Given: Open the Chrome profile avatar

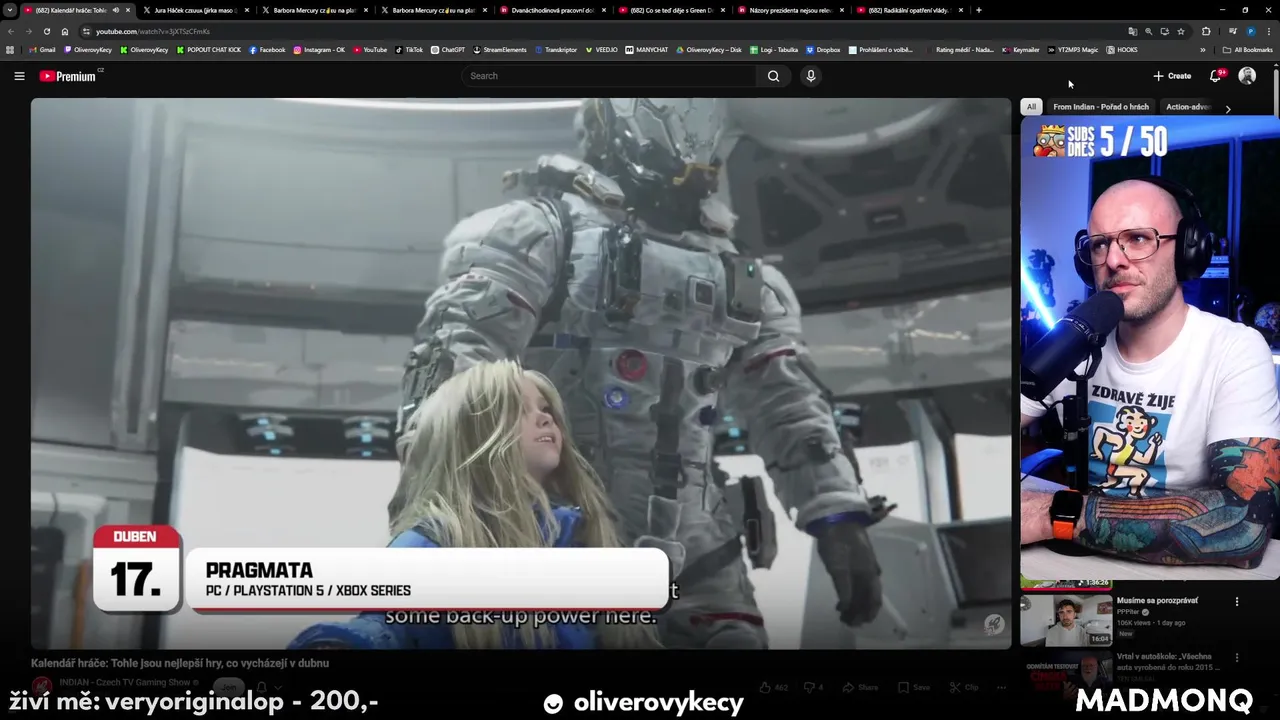Looking at the screenshot, I should [1251, 31].
